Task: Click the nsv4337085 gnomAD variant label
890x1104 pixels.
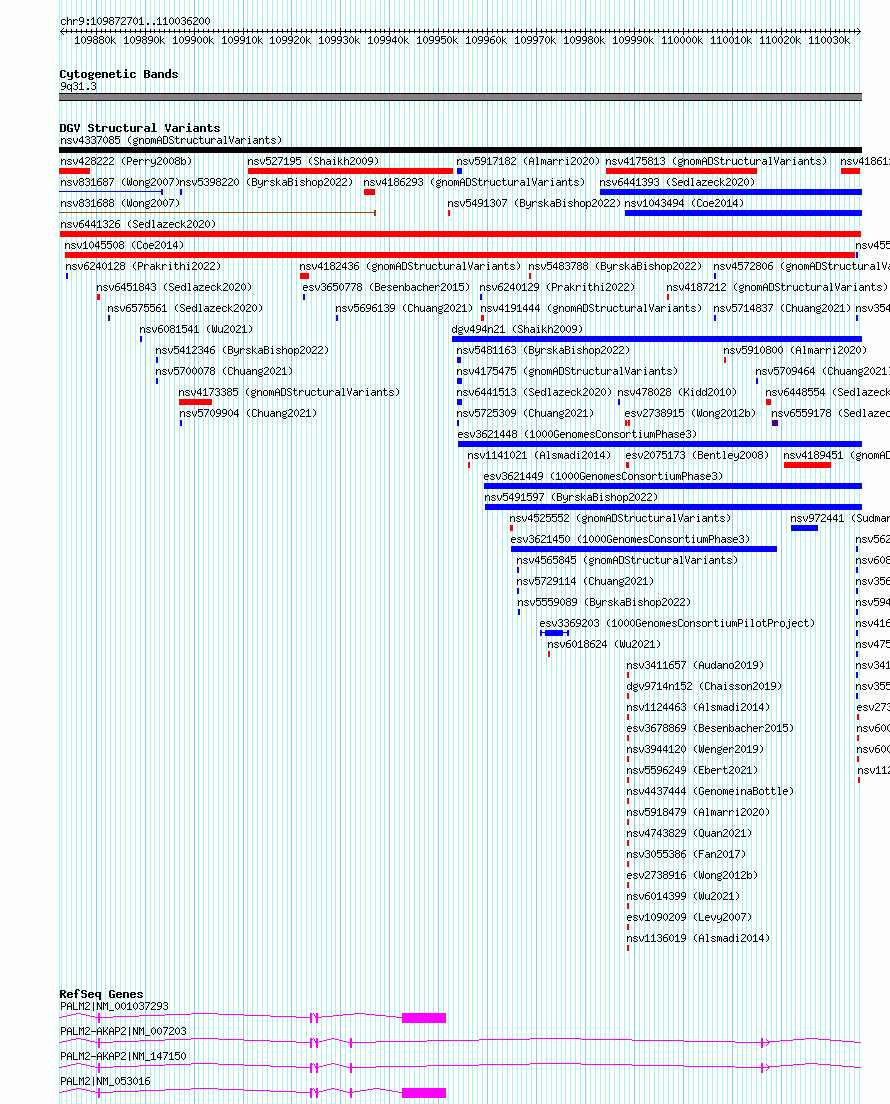Action: (x=171, y=141)
